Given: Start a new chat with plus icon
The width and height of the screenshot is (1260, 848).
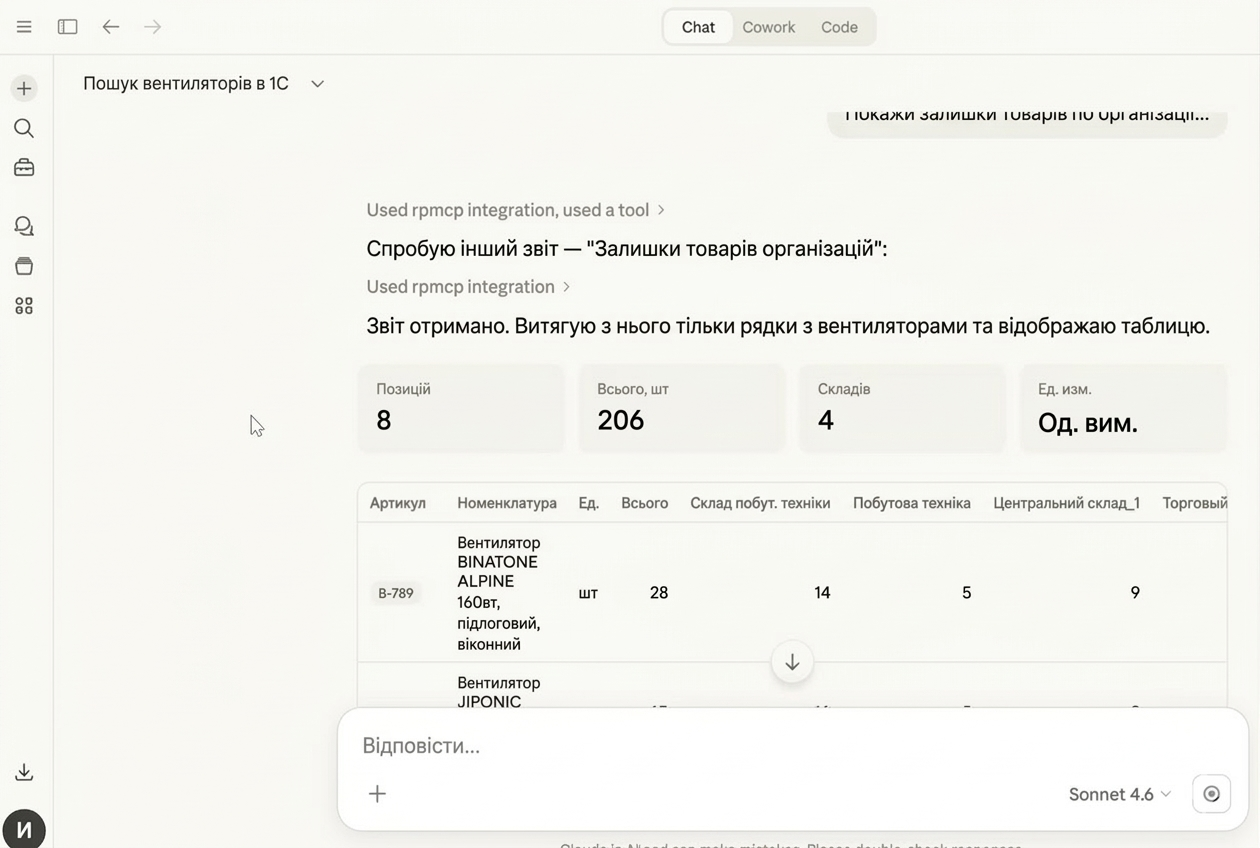Looking at the screenshot, I should point(24,88).
